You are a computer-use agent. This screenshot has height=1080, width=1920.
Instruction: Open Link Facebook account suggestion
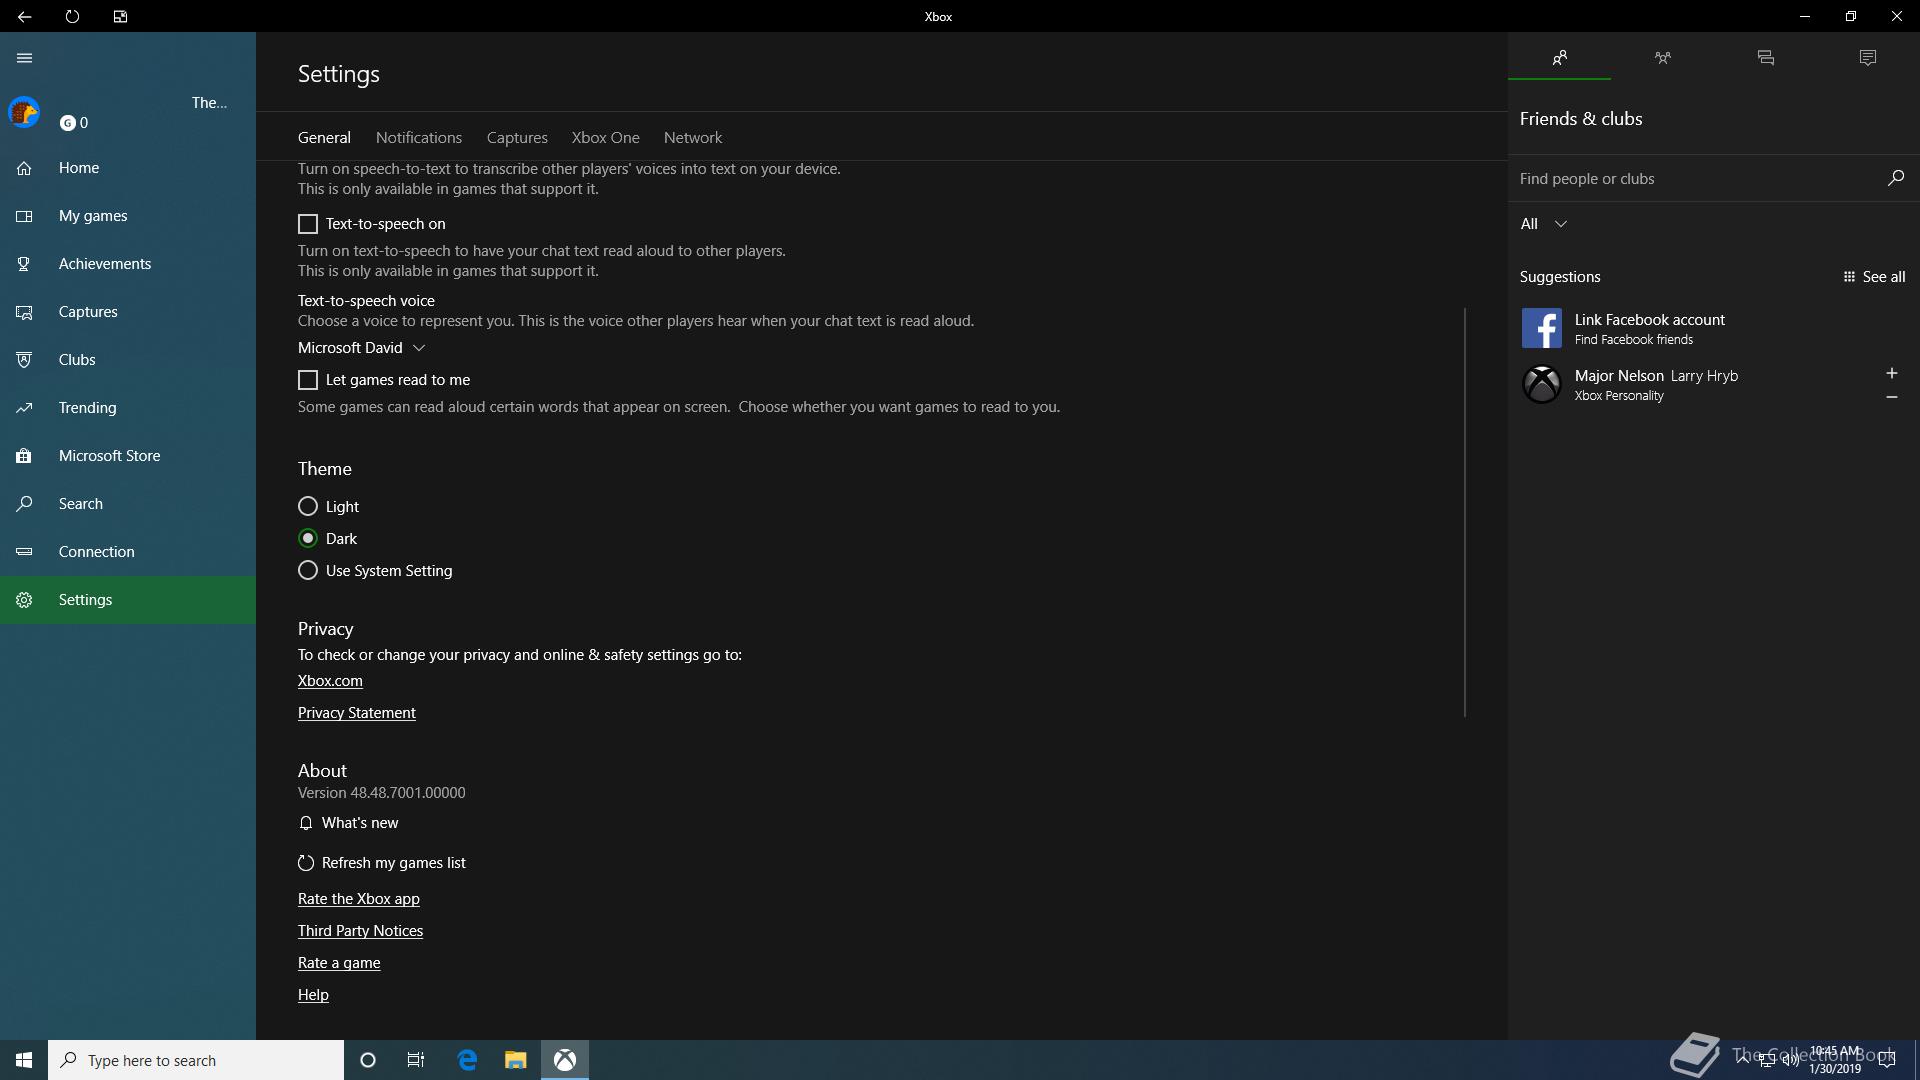pyautogui.click(x=1712, y=328)
